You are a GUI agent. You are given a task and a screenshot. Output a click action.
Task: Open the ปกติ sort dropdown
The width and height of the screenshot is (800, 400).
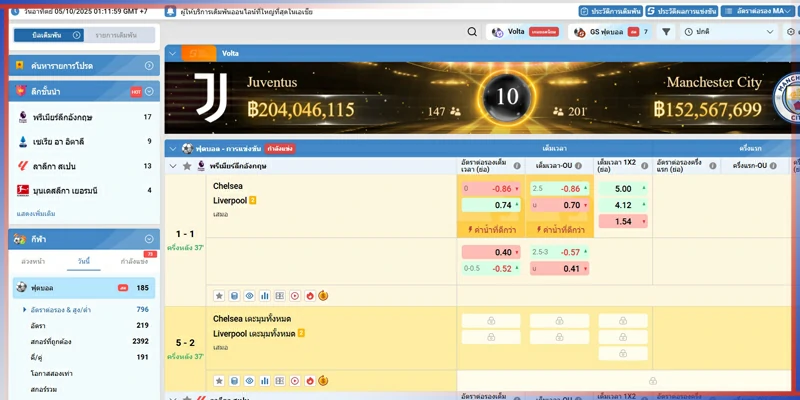pos(730,32)
